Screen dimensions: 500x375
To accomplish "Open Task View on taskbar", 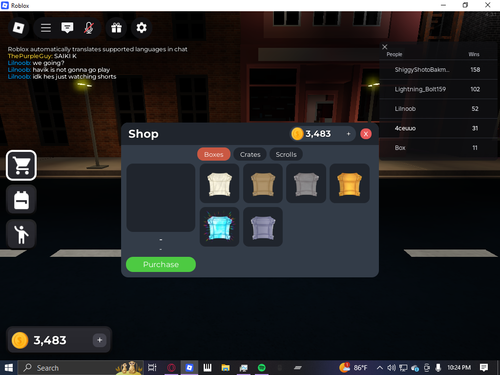I will point(152,368).
